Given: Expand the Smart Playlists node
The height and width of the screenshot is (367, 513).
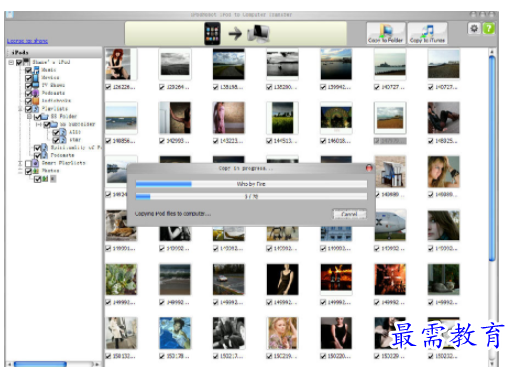Looking at the screenshot, I should (x=20, y=163).
